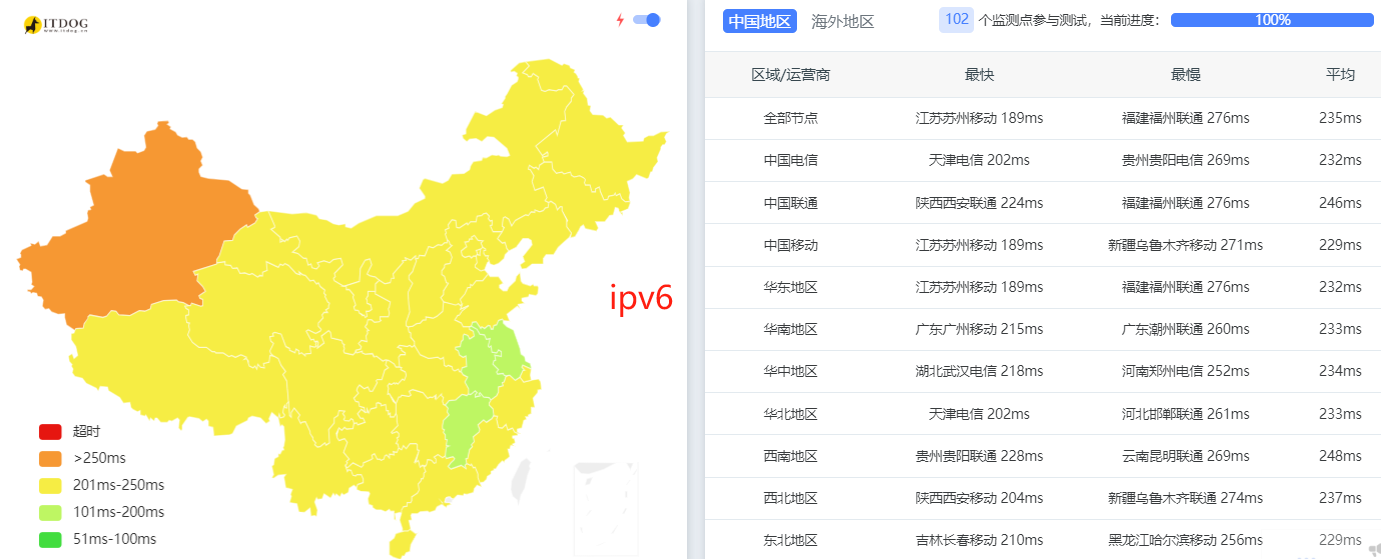Click 湖北武汉电信 218ms cell
This screenshot has width=1381, height=559.
click(x=979, y=371)
